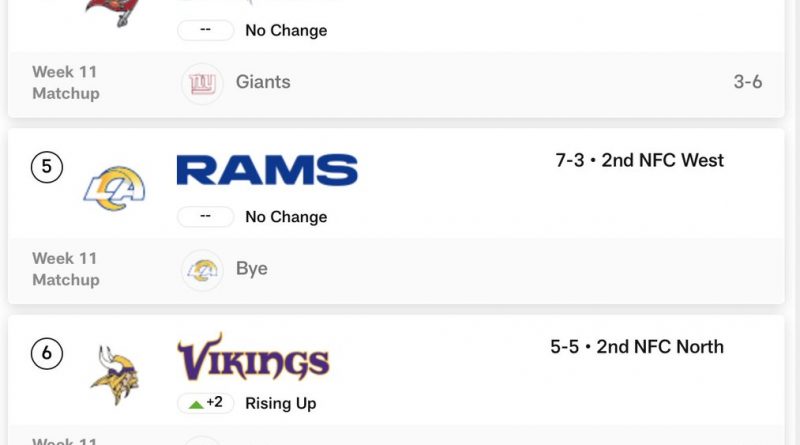800x445 pixels.
Task: Click the Buccaneers No Change indicator pill
Action: [x=206, y=30]
